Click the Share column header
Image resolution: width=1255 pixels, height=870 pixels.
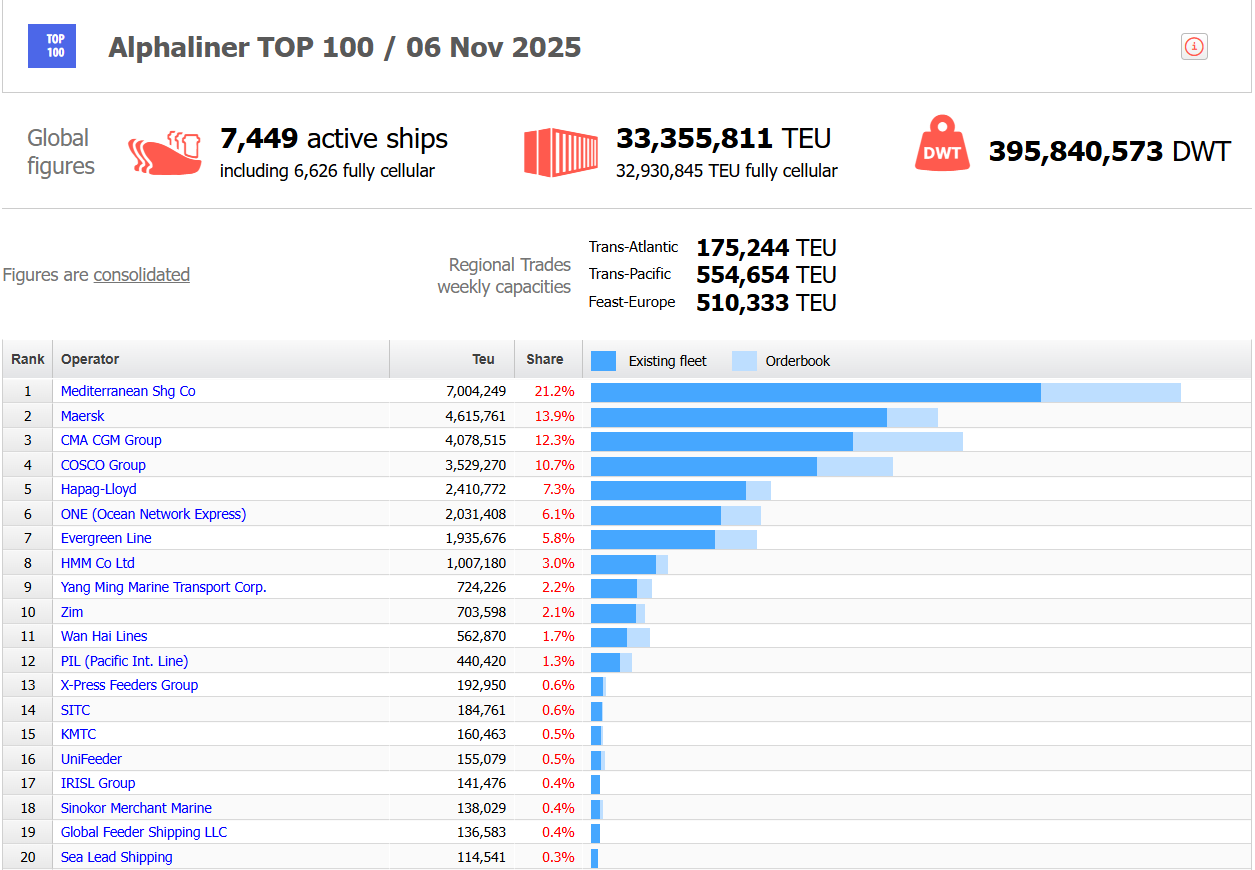click(x=546, y=359)
